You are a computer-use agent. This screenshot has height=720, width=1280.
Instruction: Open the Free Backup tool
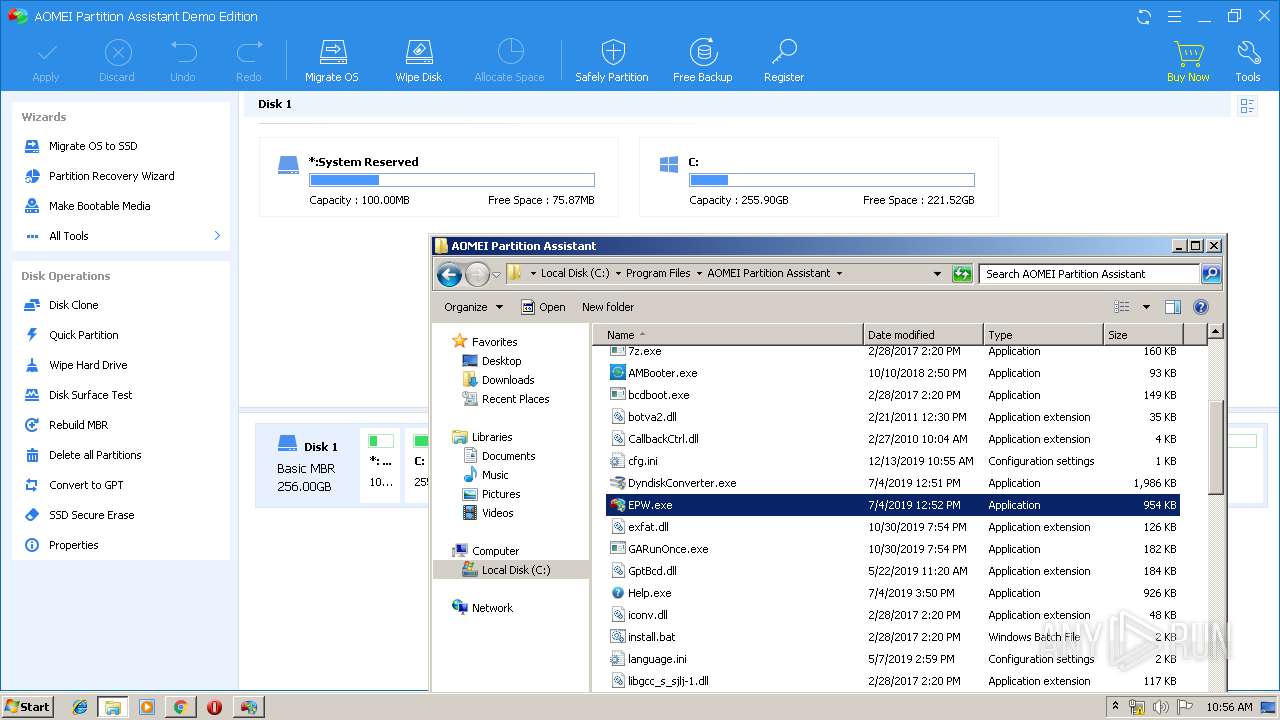[x=702, y=61]
